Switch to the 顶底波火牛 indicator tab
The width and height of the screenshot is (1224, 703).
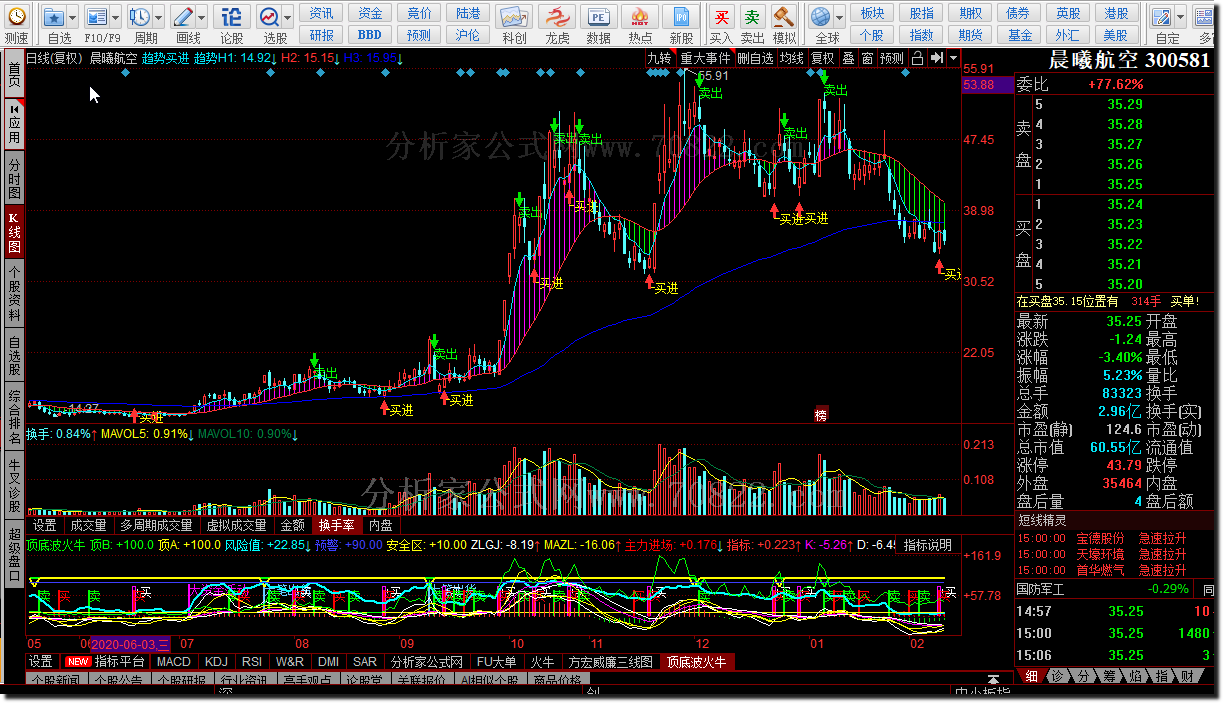pyautogui.click(x=695, y=662)
